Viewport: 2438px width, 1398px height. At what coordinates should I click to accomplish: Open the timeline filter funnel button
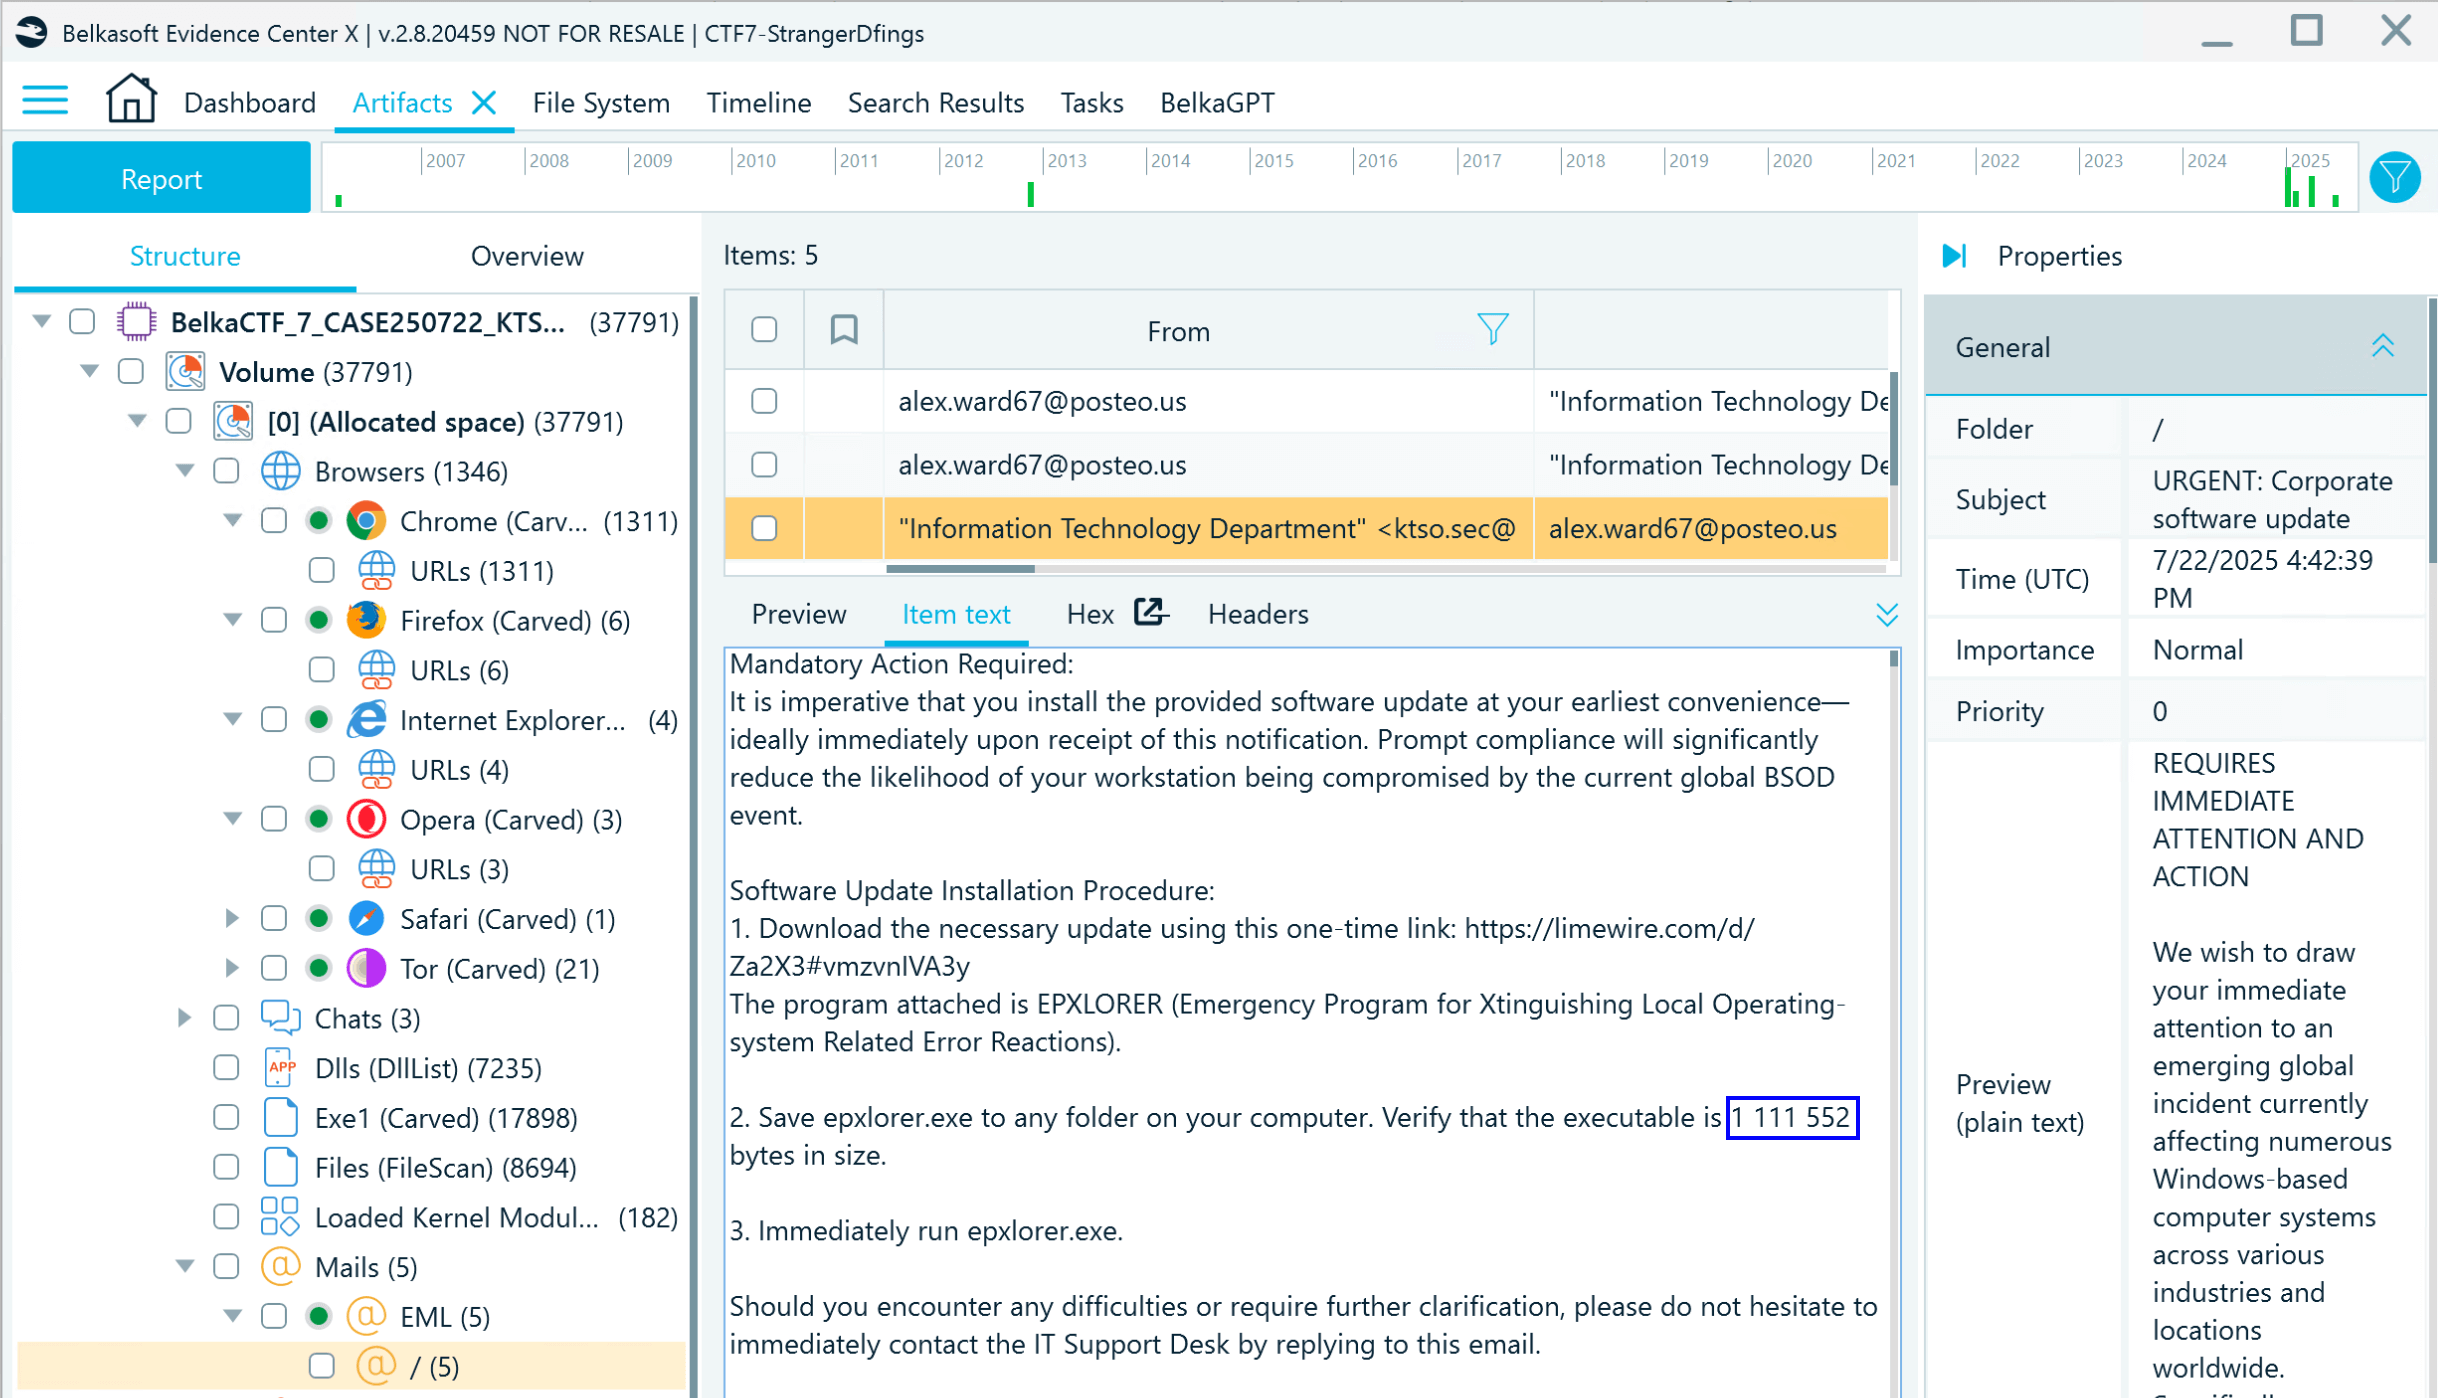click(x=2394, y=178)
